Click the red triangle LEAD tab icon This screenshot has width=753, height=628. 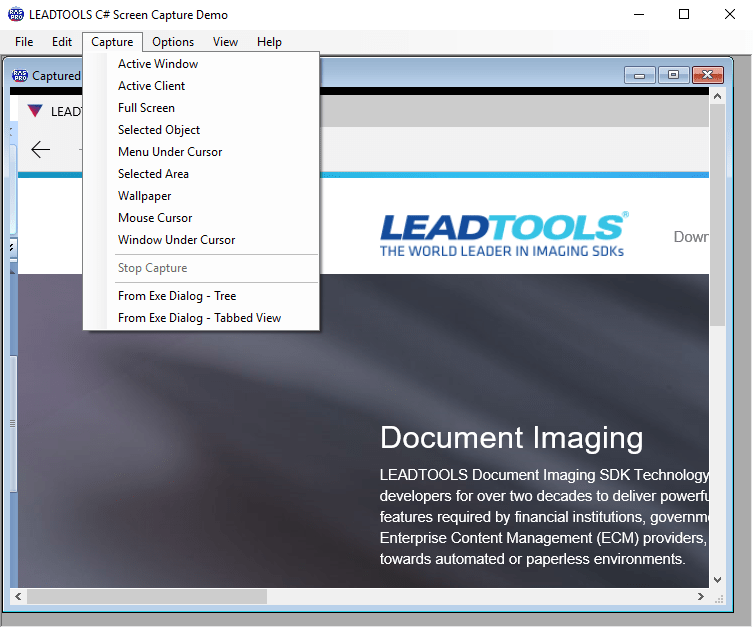(x=35, y=111)
